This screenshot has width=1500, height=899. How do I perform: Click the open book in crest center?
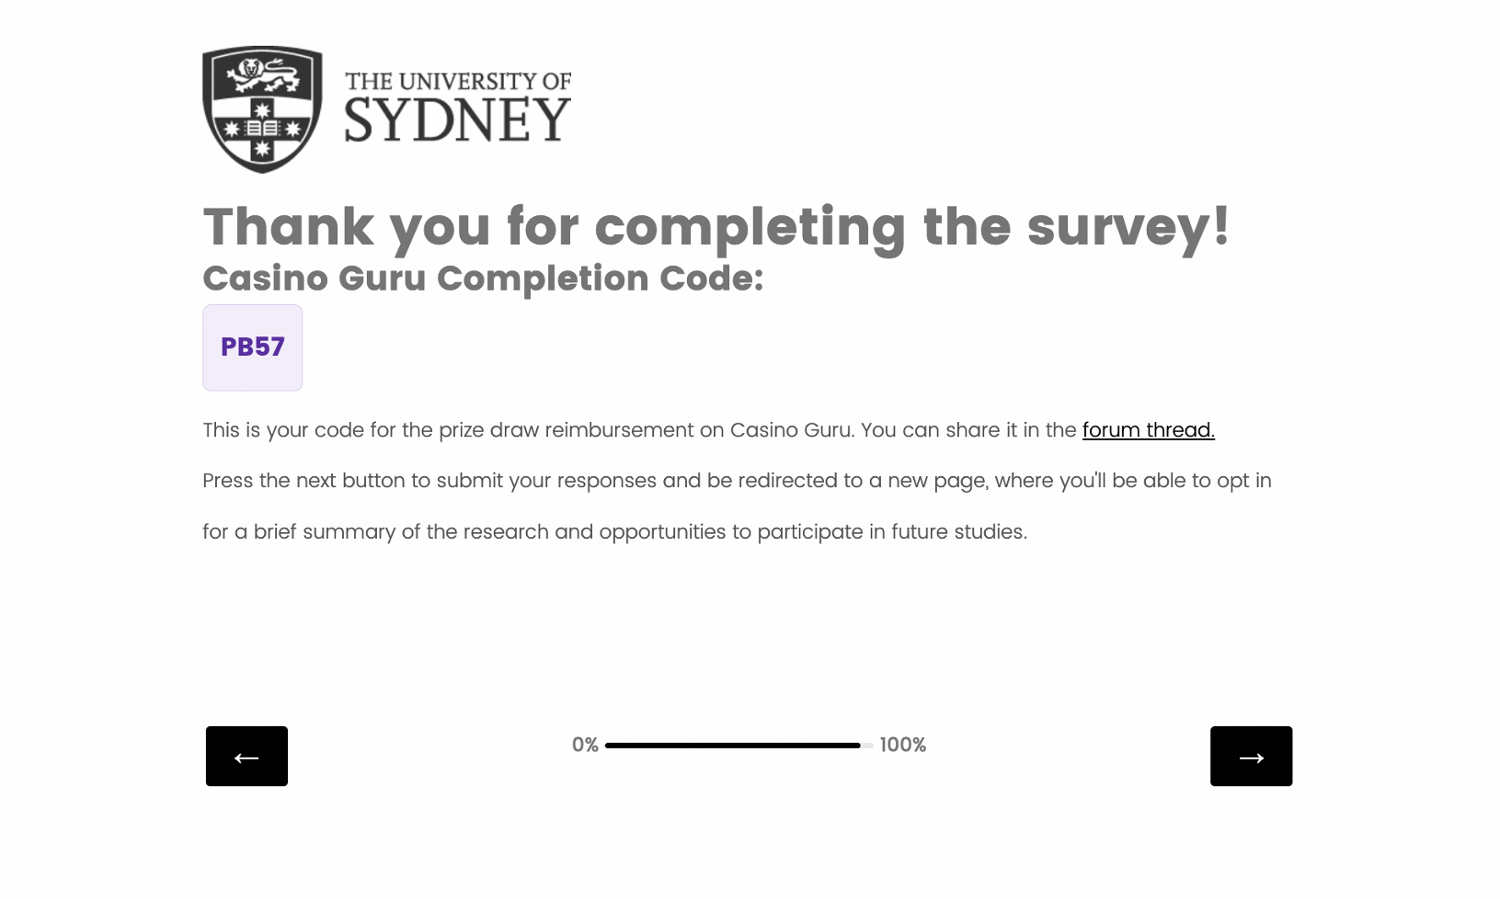pos(262,128)
